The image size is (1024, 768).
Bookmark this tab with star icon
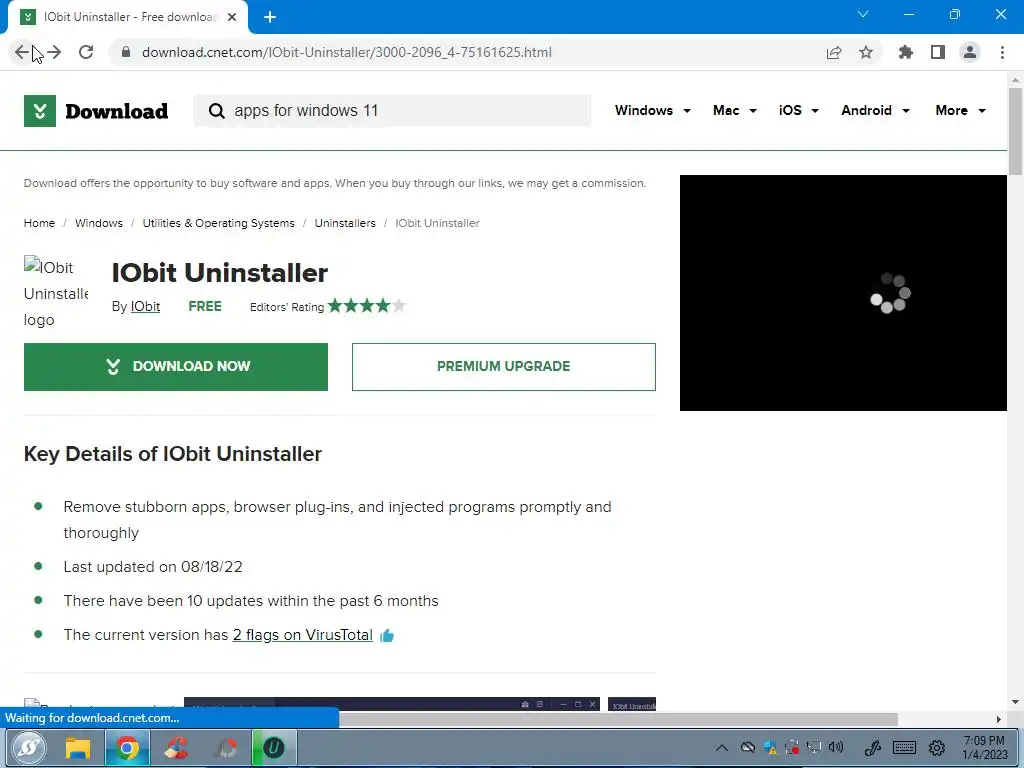866,52
